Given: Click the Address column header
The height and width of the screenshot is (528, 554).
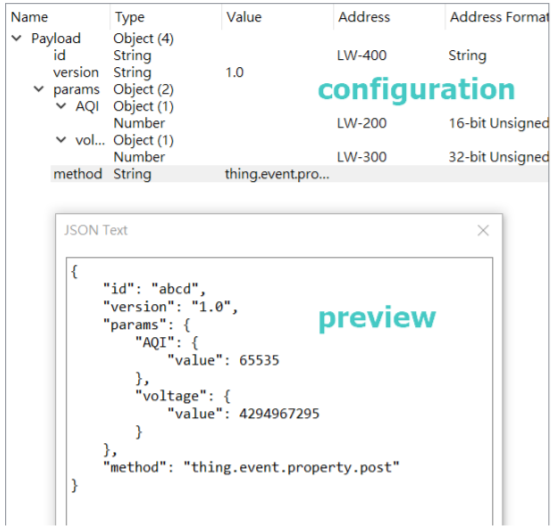Looking at the screenshot, I should click(389, 17).
